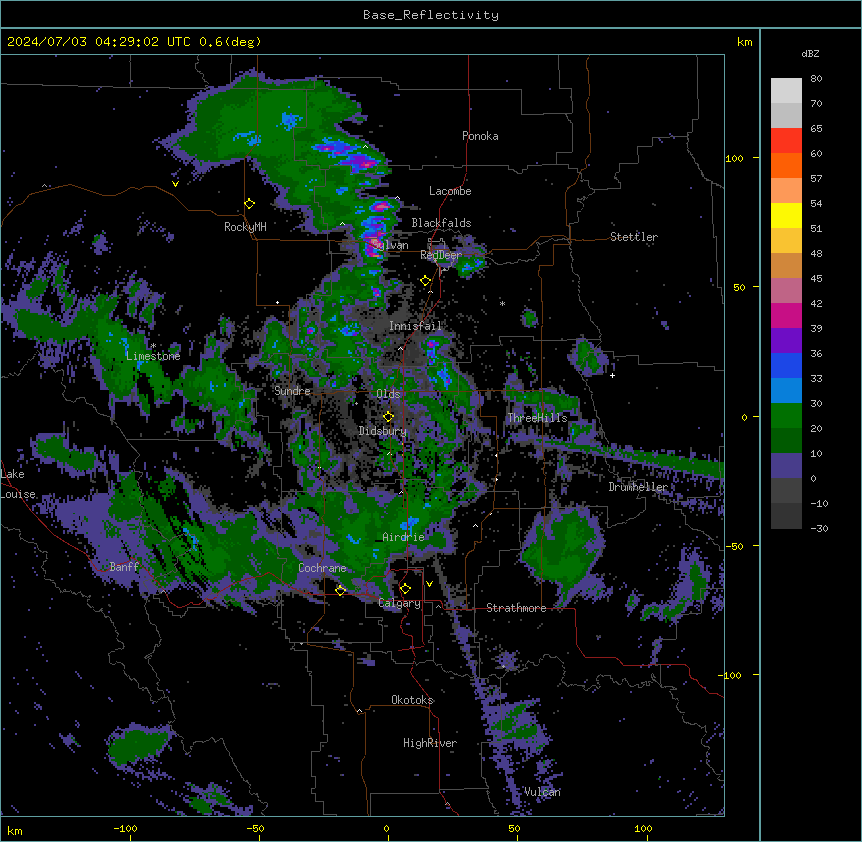Click the red 60–65 dBZ legend swatch

(786, 140)
